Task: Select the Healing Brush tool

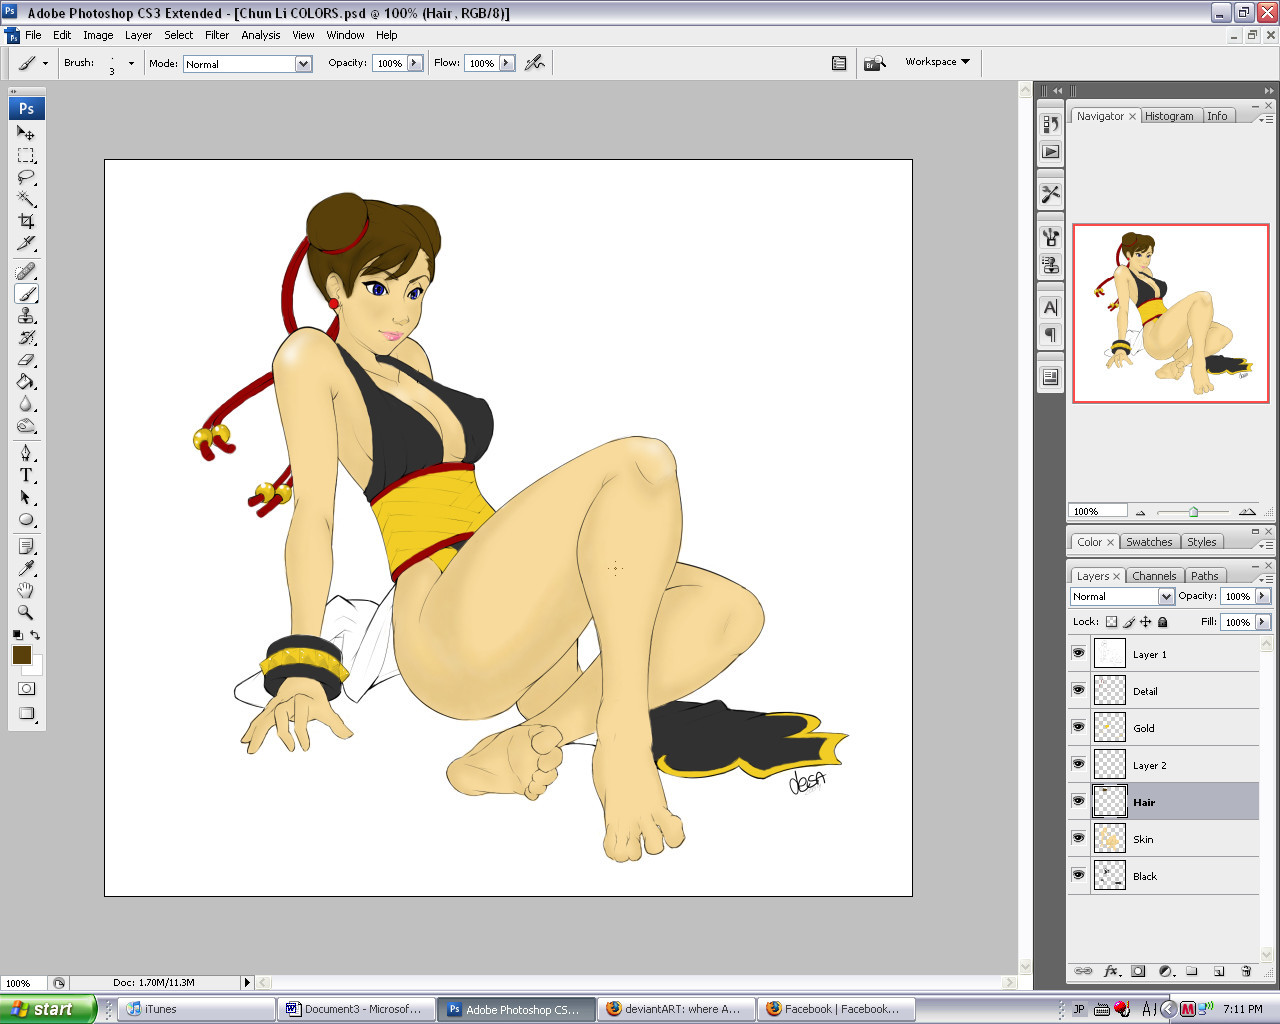Action: tap(26, 271)
